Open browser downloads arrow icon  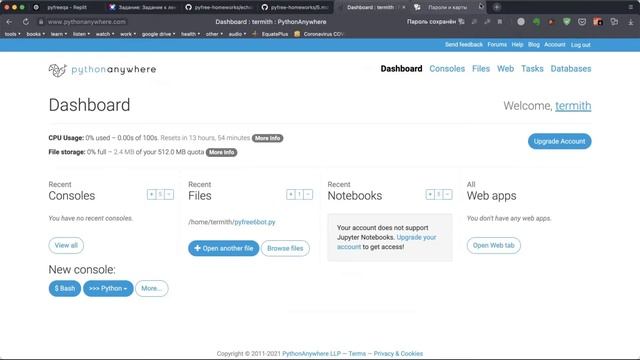point(631,22)
